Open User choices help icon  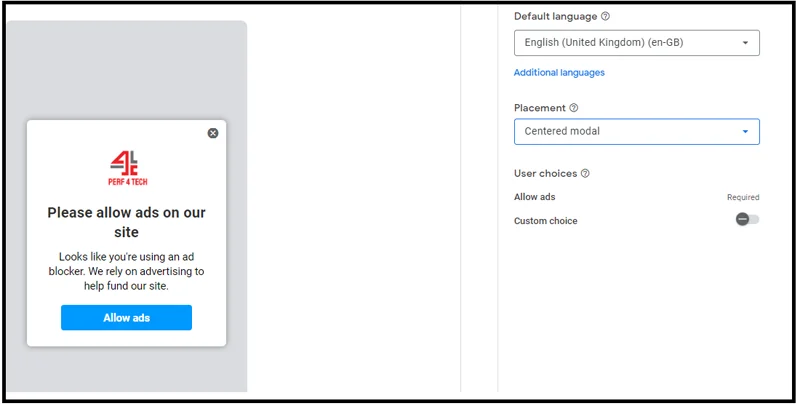click(x=585, y=173)
